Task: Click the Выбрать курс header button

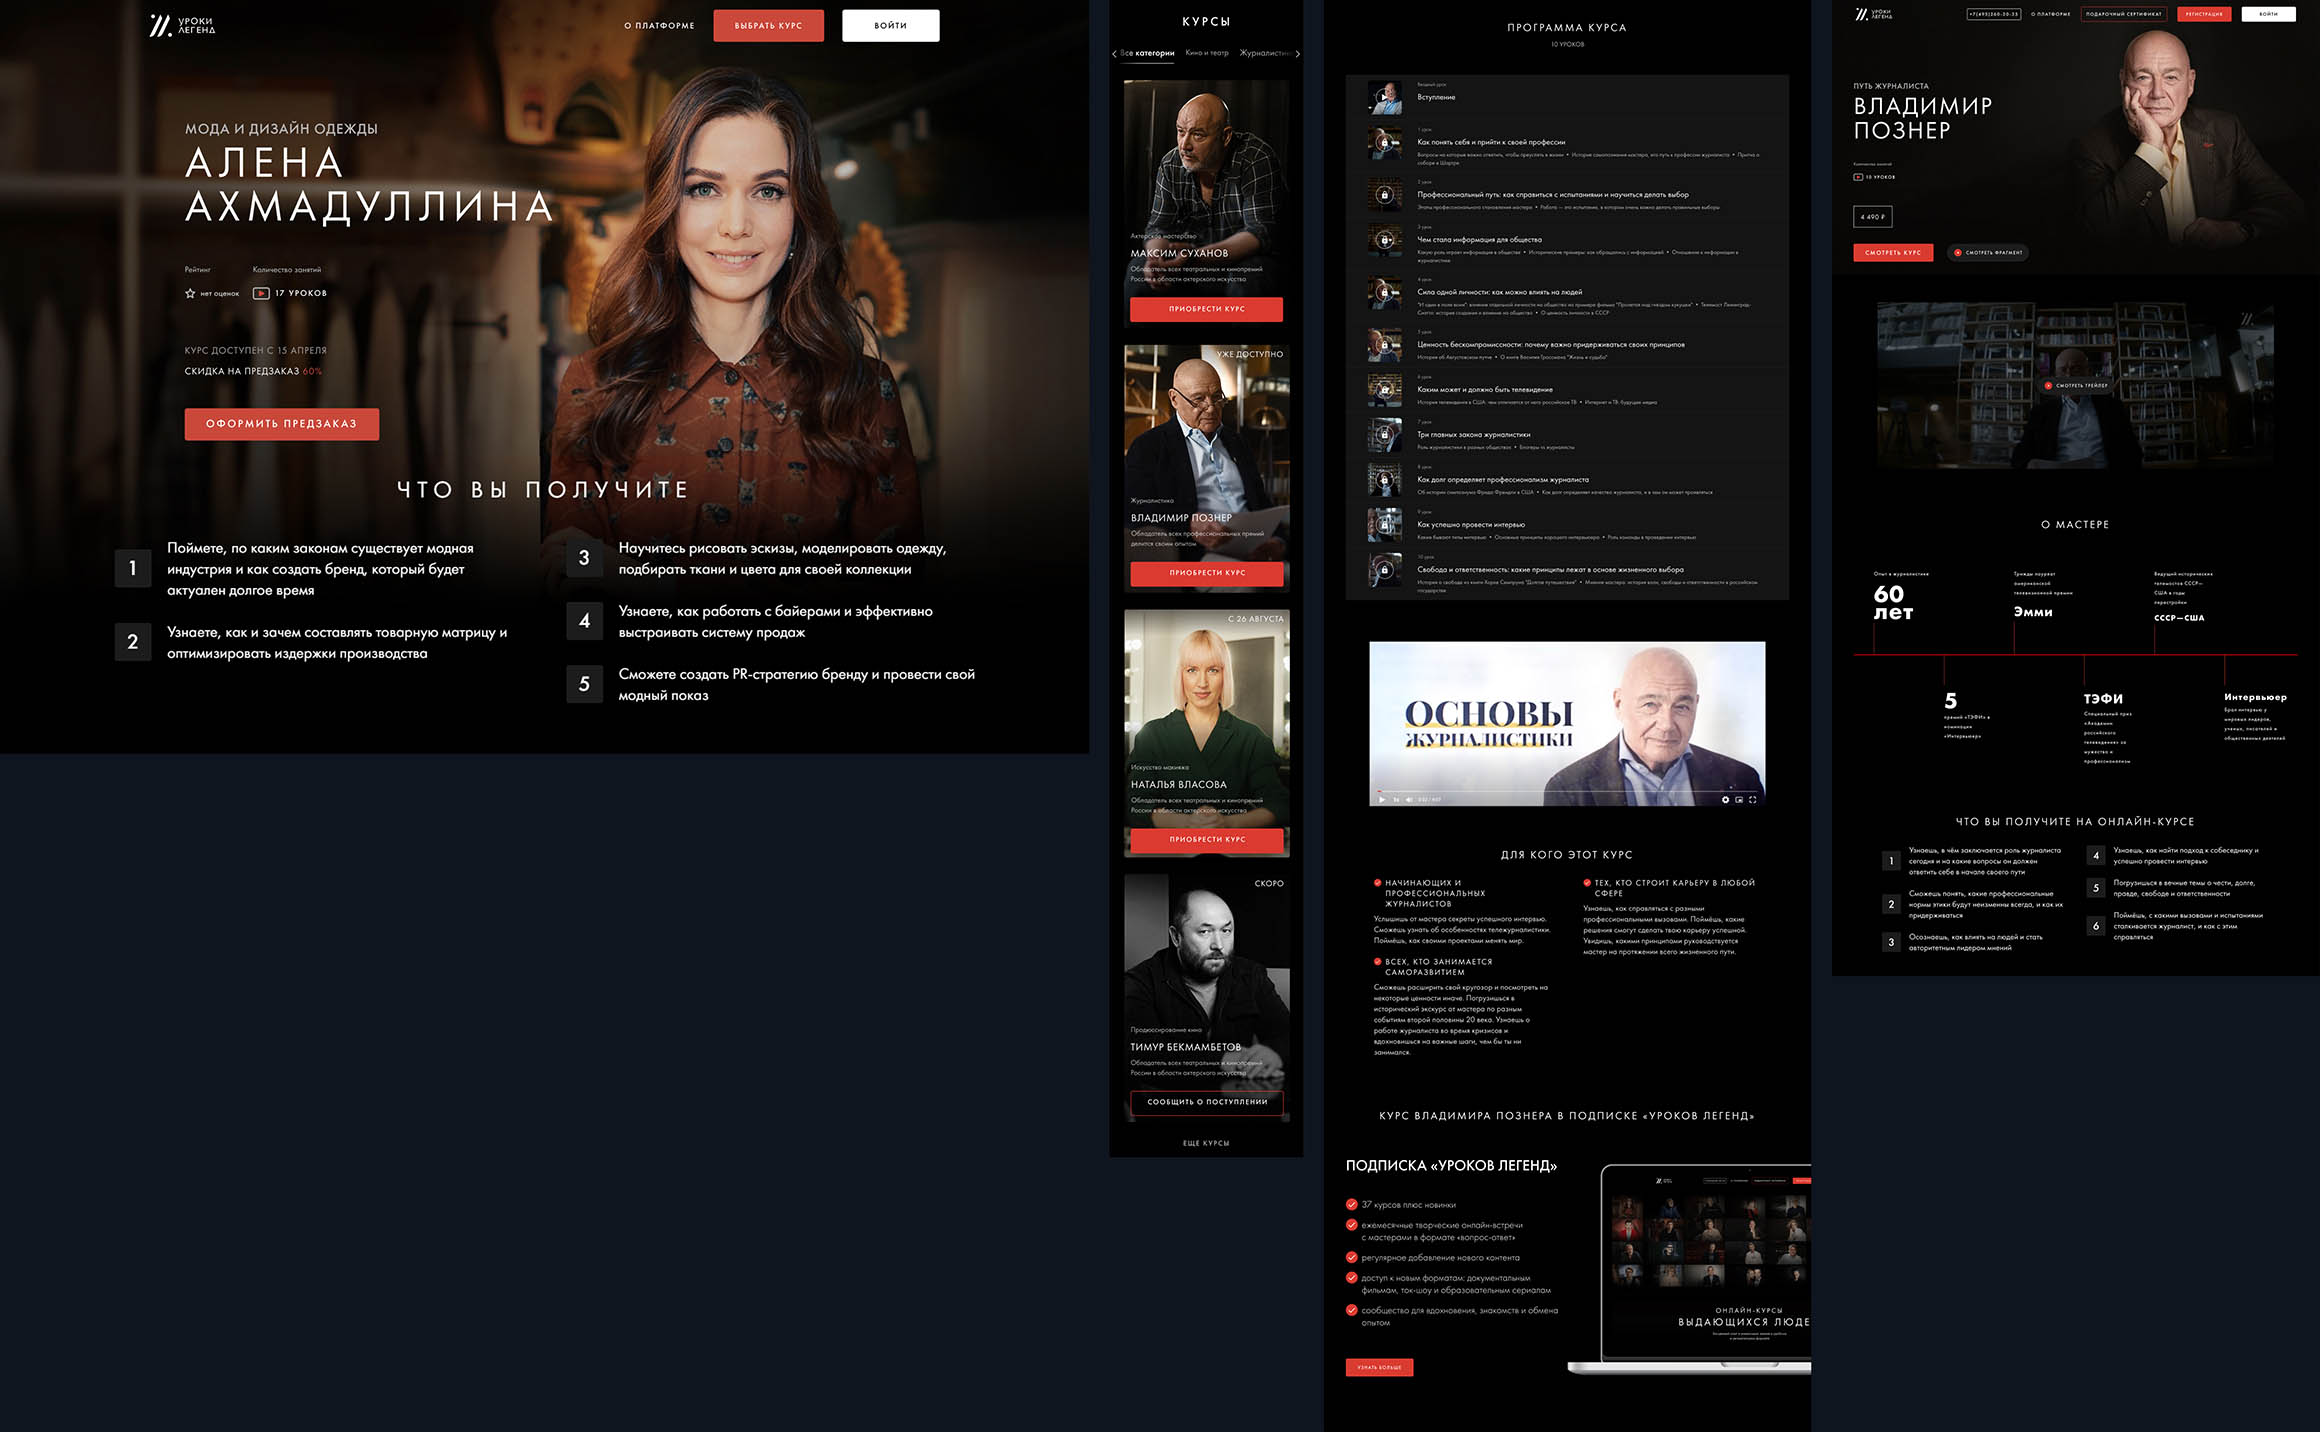Action: (768, 26)
